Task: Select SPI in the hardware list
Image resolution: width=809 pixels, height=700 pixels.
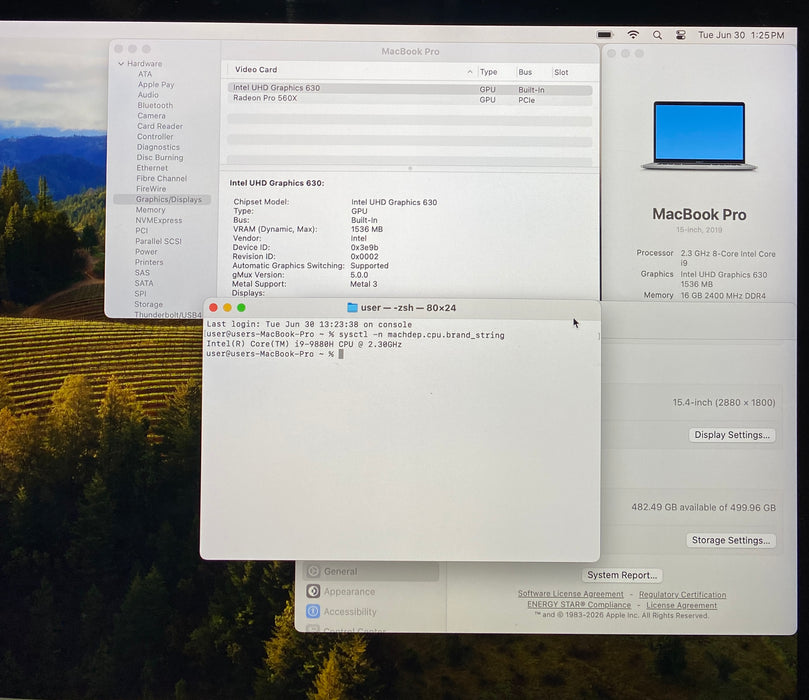Action: click(x=140, y=294)
